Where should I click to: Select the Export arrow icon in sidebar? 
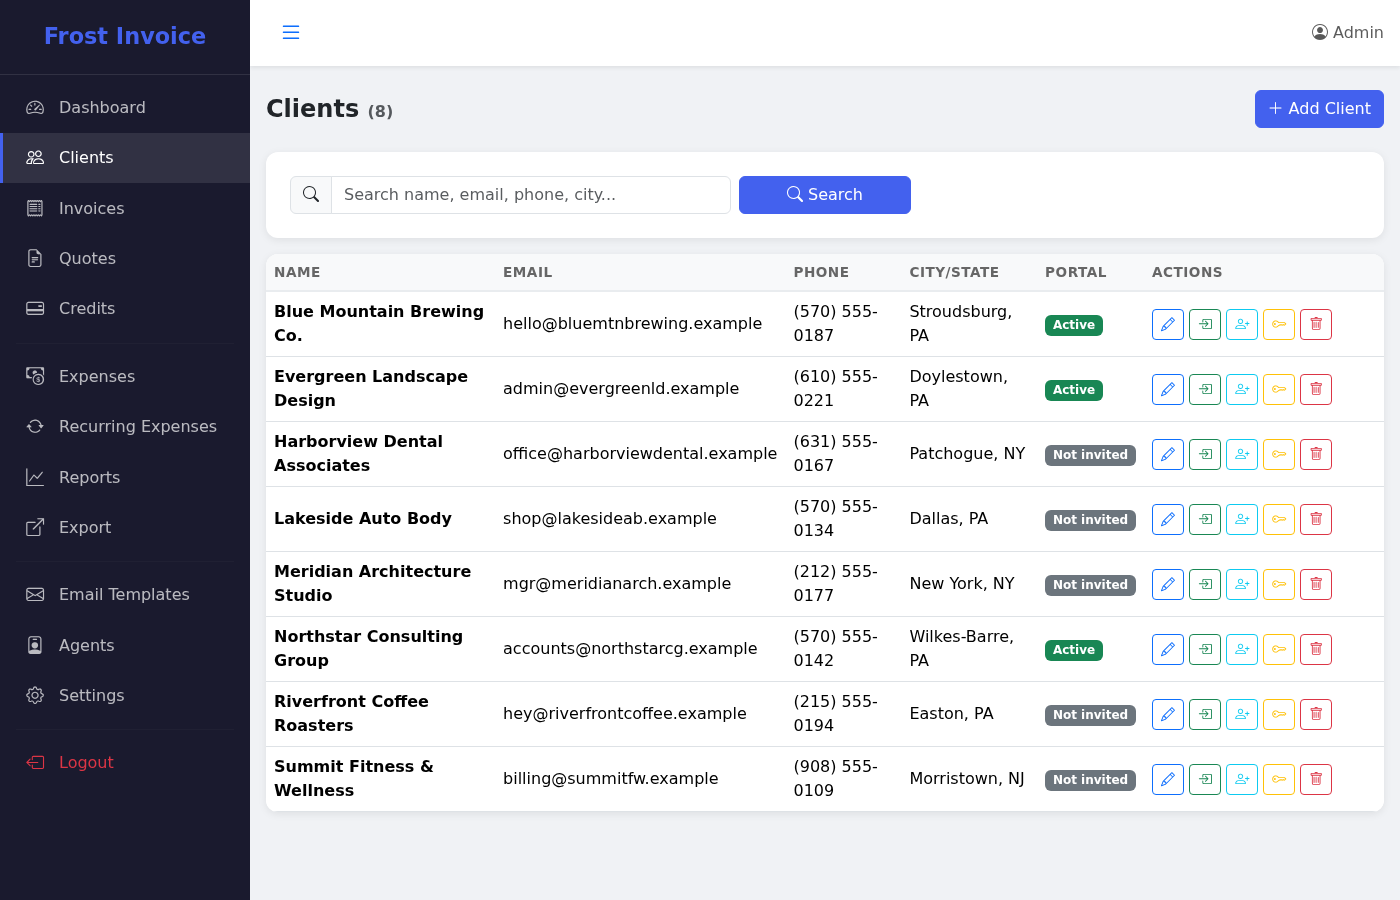(x=33, y=527)
